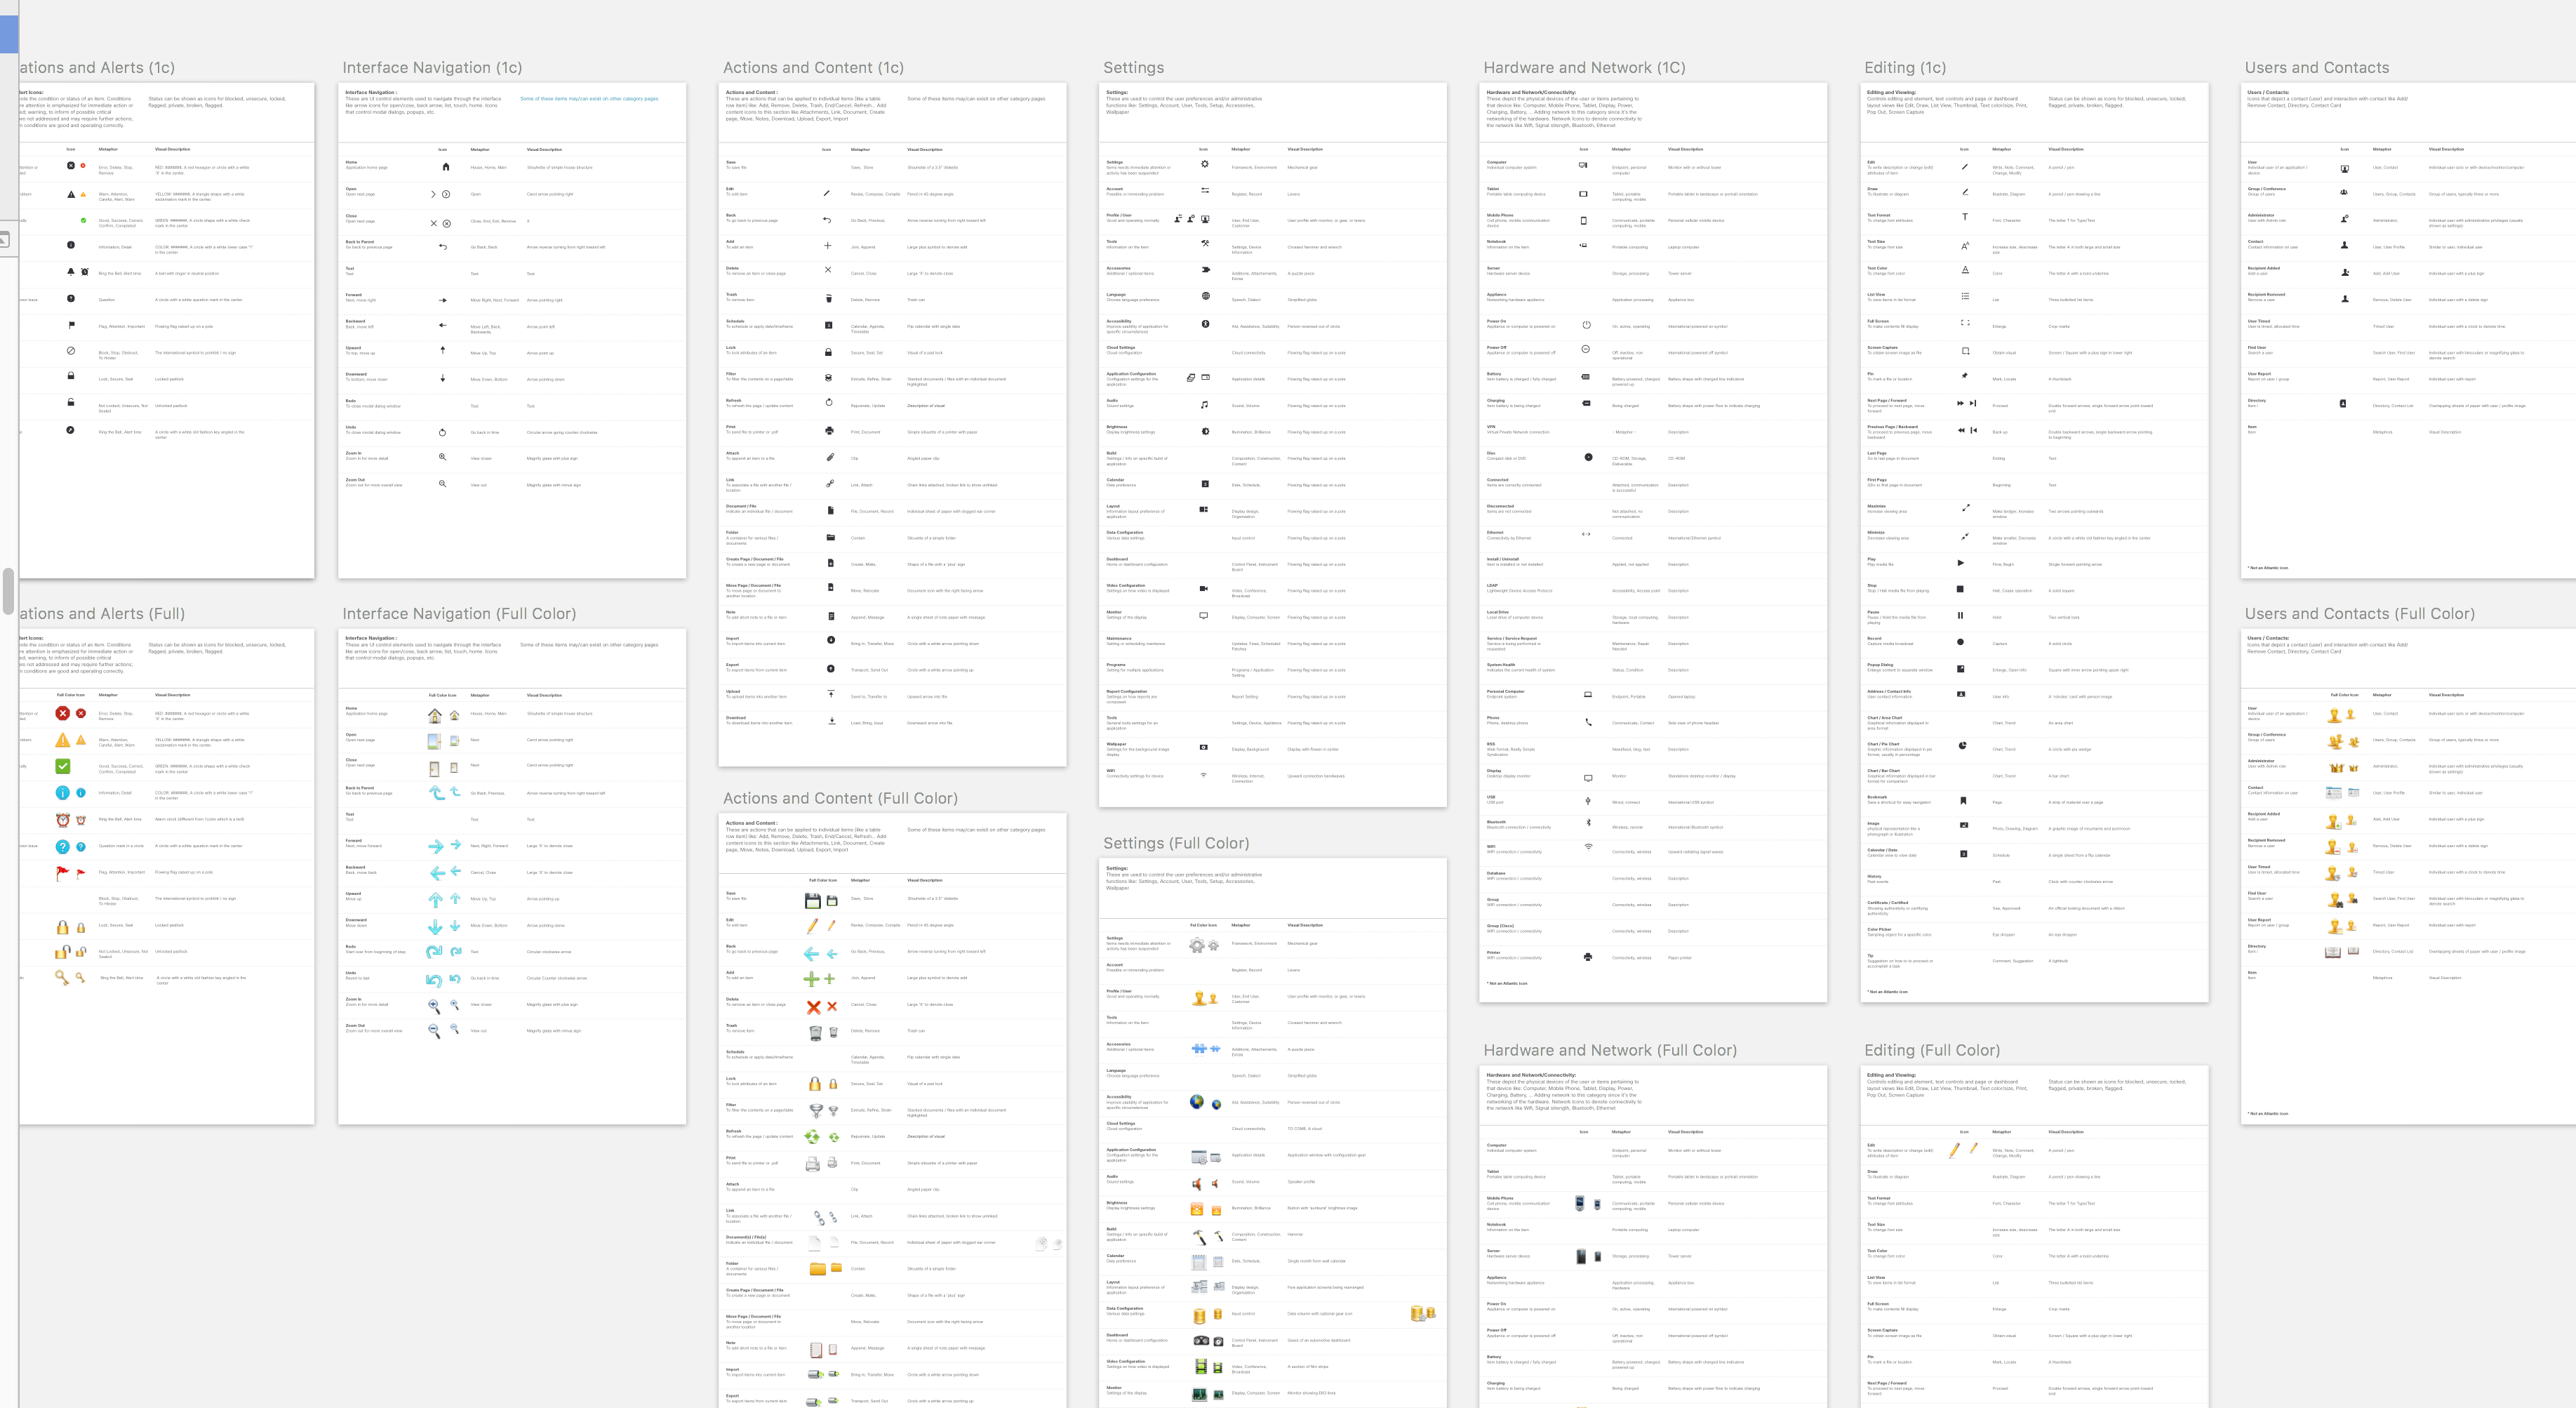The width and height of the screenshot is (2576, 1408).
Task: Select large Forward arrow in Interface Navigation (Full Color)
Action: [435, 846]
